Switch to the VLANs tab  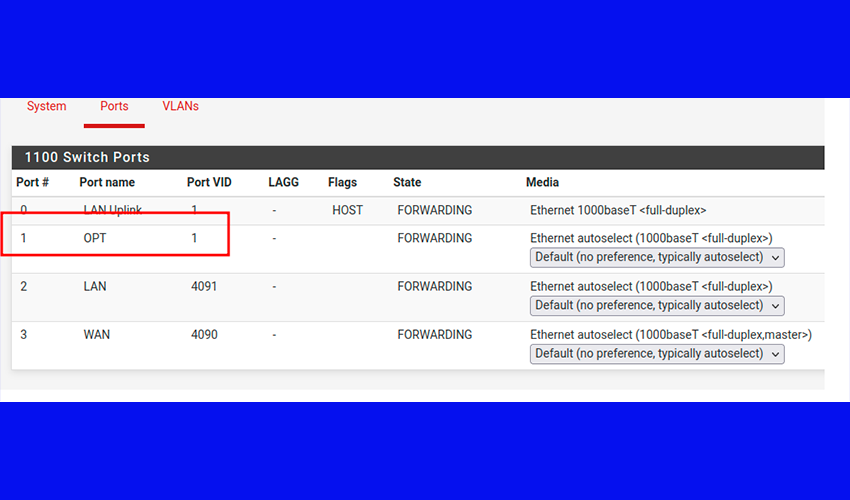[181, 106]
